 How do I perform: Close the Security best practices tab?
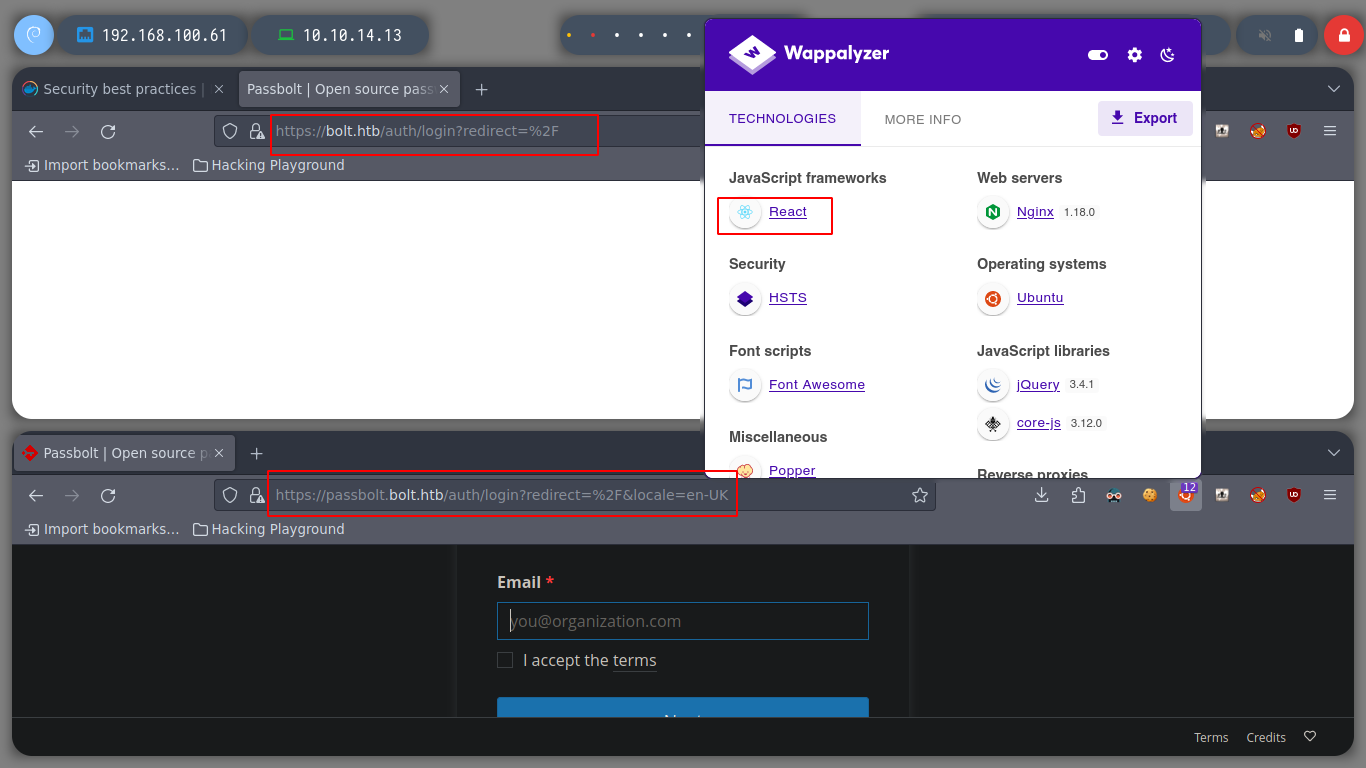point(221,89)
